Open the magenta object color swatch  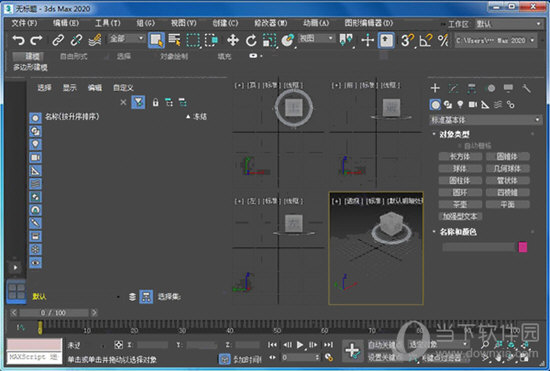coord(523,247)
